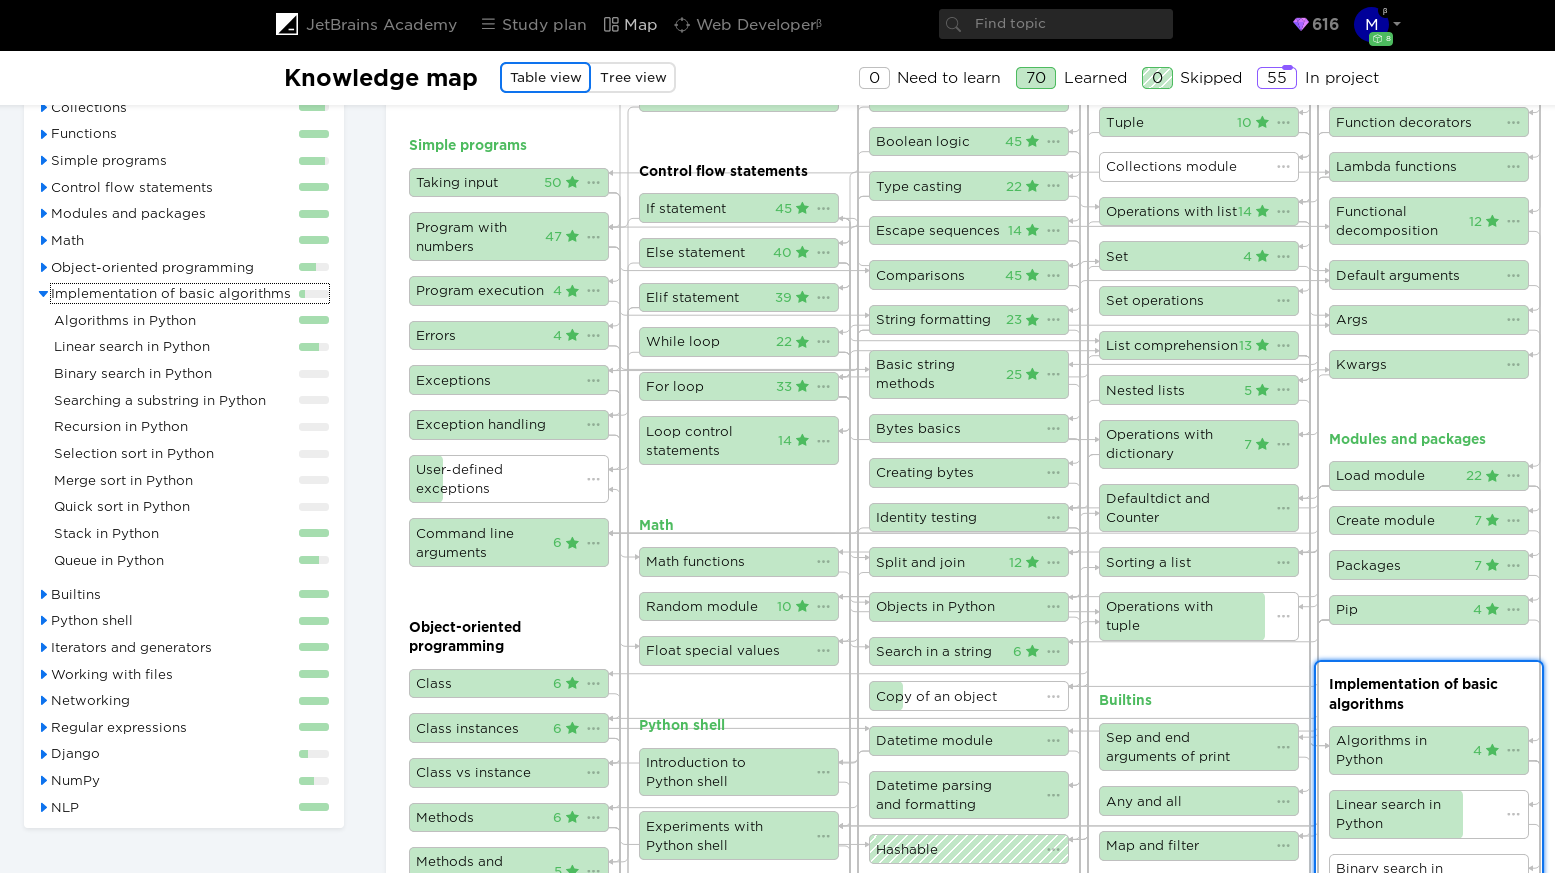Open the user profile avatar menu
1555x873 pixels.
(x=1372, y=25)
